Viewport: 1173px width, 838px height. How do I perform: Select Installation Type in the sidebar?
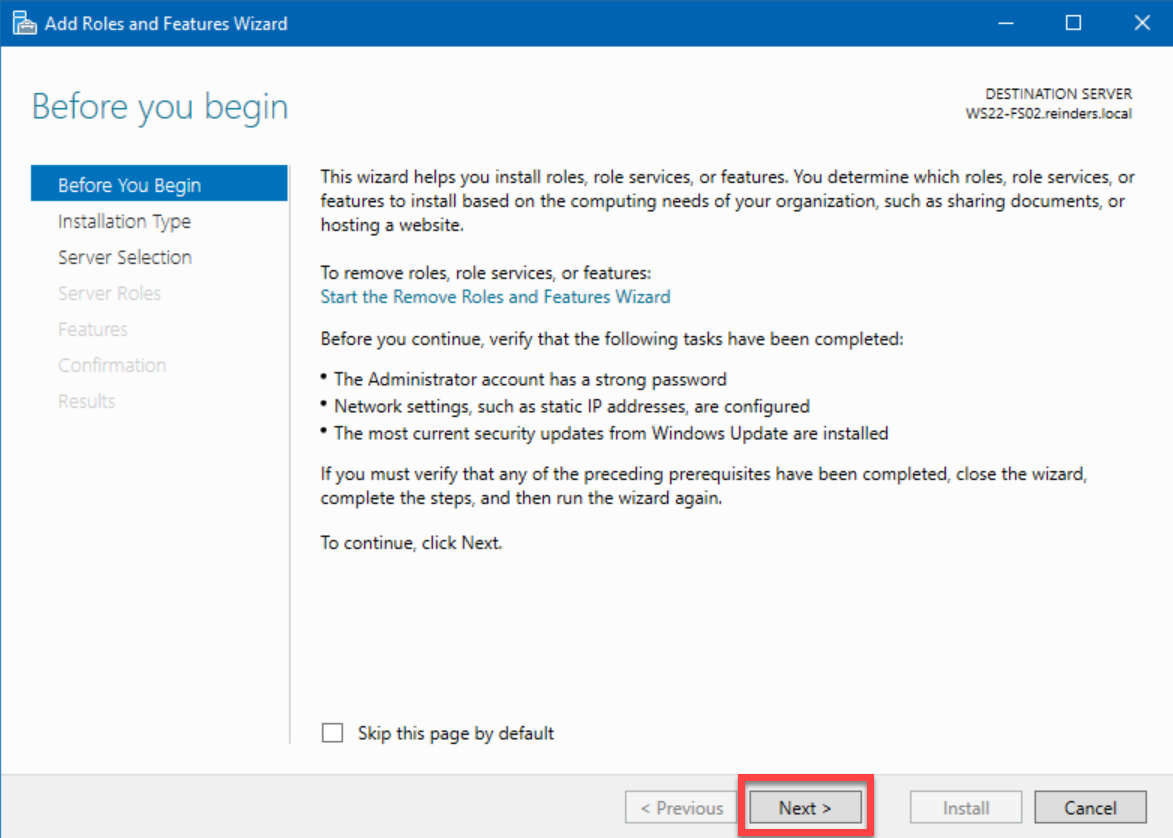(x=124, y=221)
